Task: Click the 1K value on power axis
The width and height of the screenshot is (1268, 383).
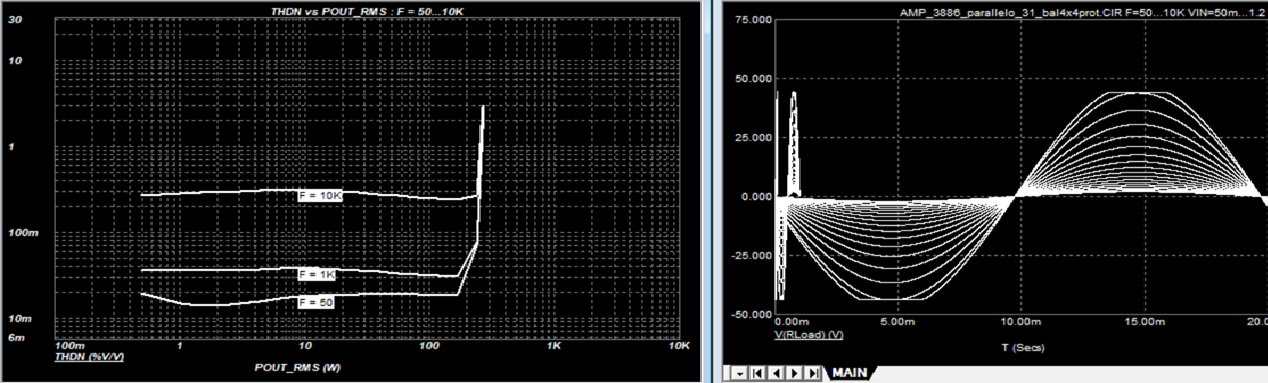Action: coord(554,346)
